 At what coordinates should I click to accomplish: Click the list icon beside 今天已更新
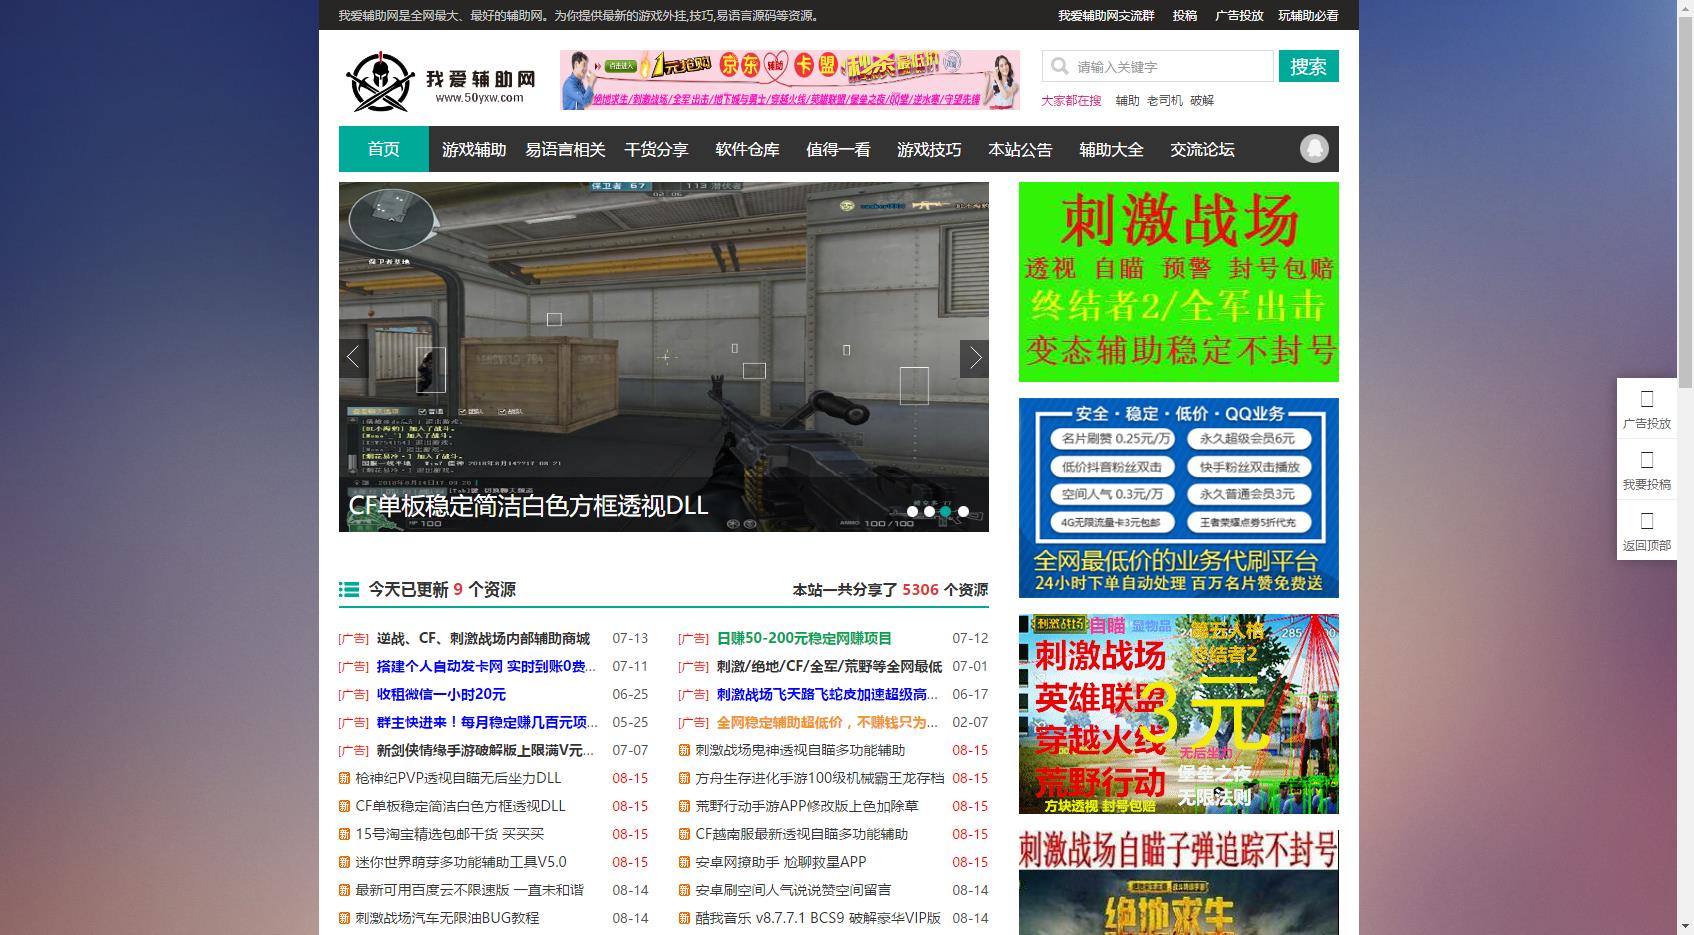point(349,589)
